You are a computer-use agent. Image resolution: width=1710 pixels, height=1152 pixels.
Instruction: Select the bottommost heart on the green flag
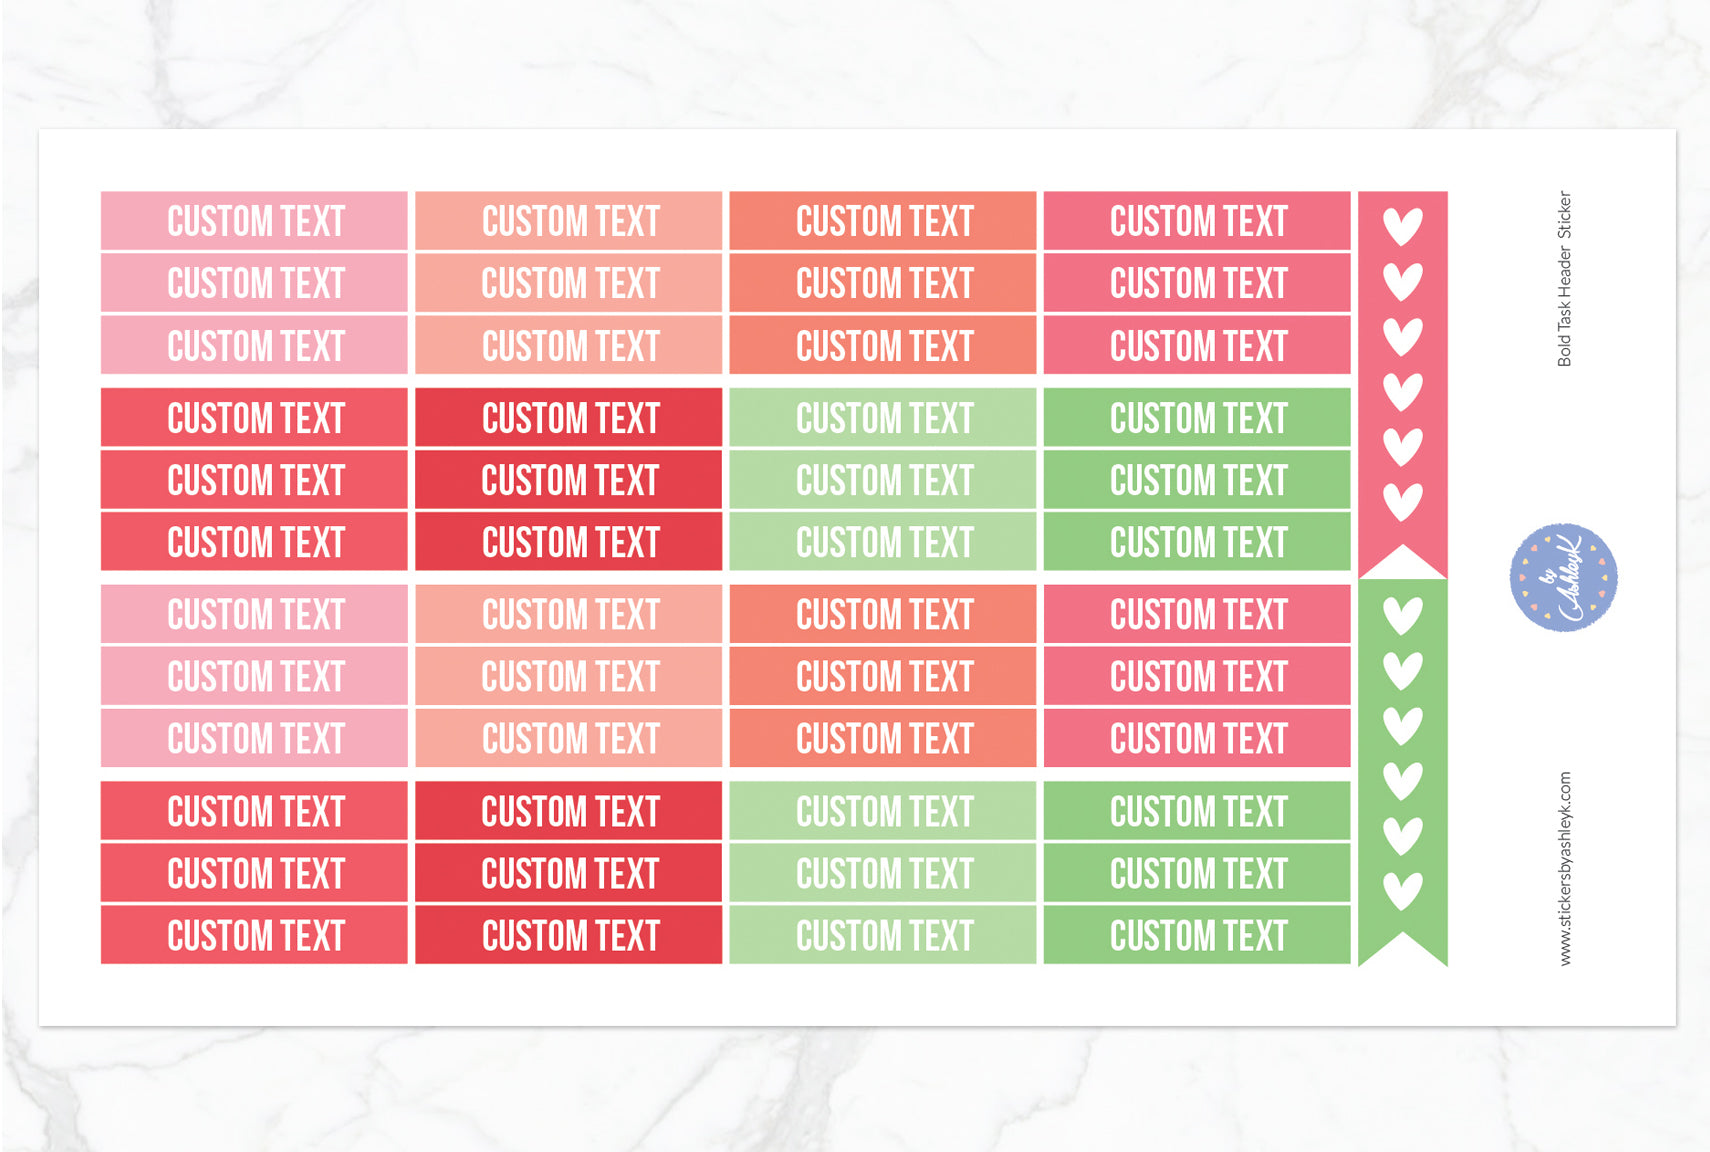click(x=1402, y=890)
